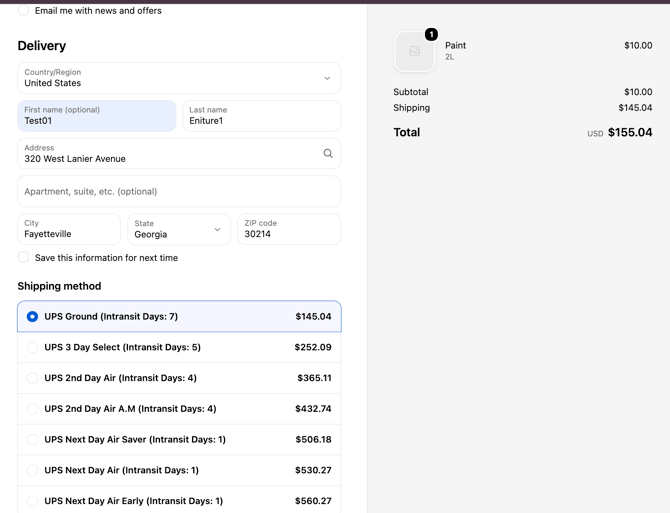The width and height of the screenshot is (670, 513).
Task: Click the address search magnifier icon
Action: [x=328, y=153]
